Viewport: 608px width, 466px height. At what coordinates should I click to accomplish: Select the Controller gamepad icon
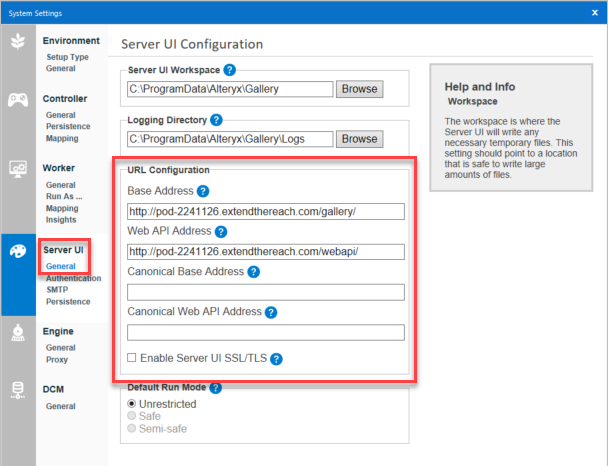[x=18, y=100]
